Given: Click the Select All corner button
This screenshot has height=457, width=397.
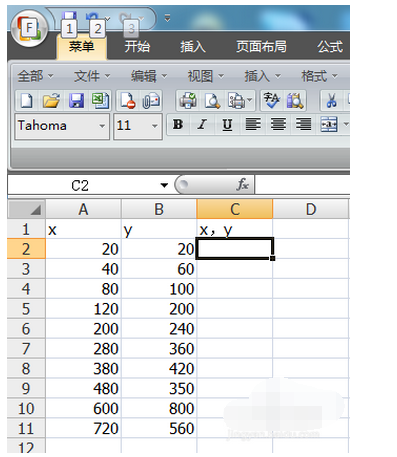Looking at the screenshot, I should 26,209.
